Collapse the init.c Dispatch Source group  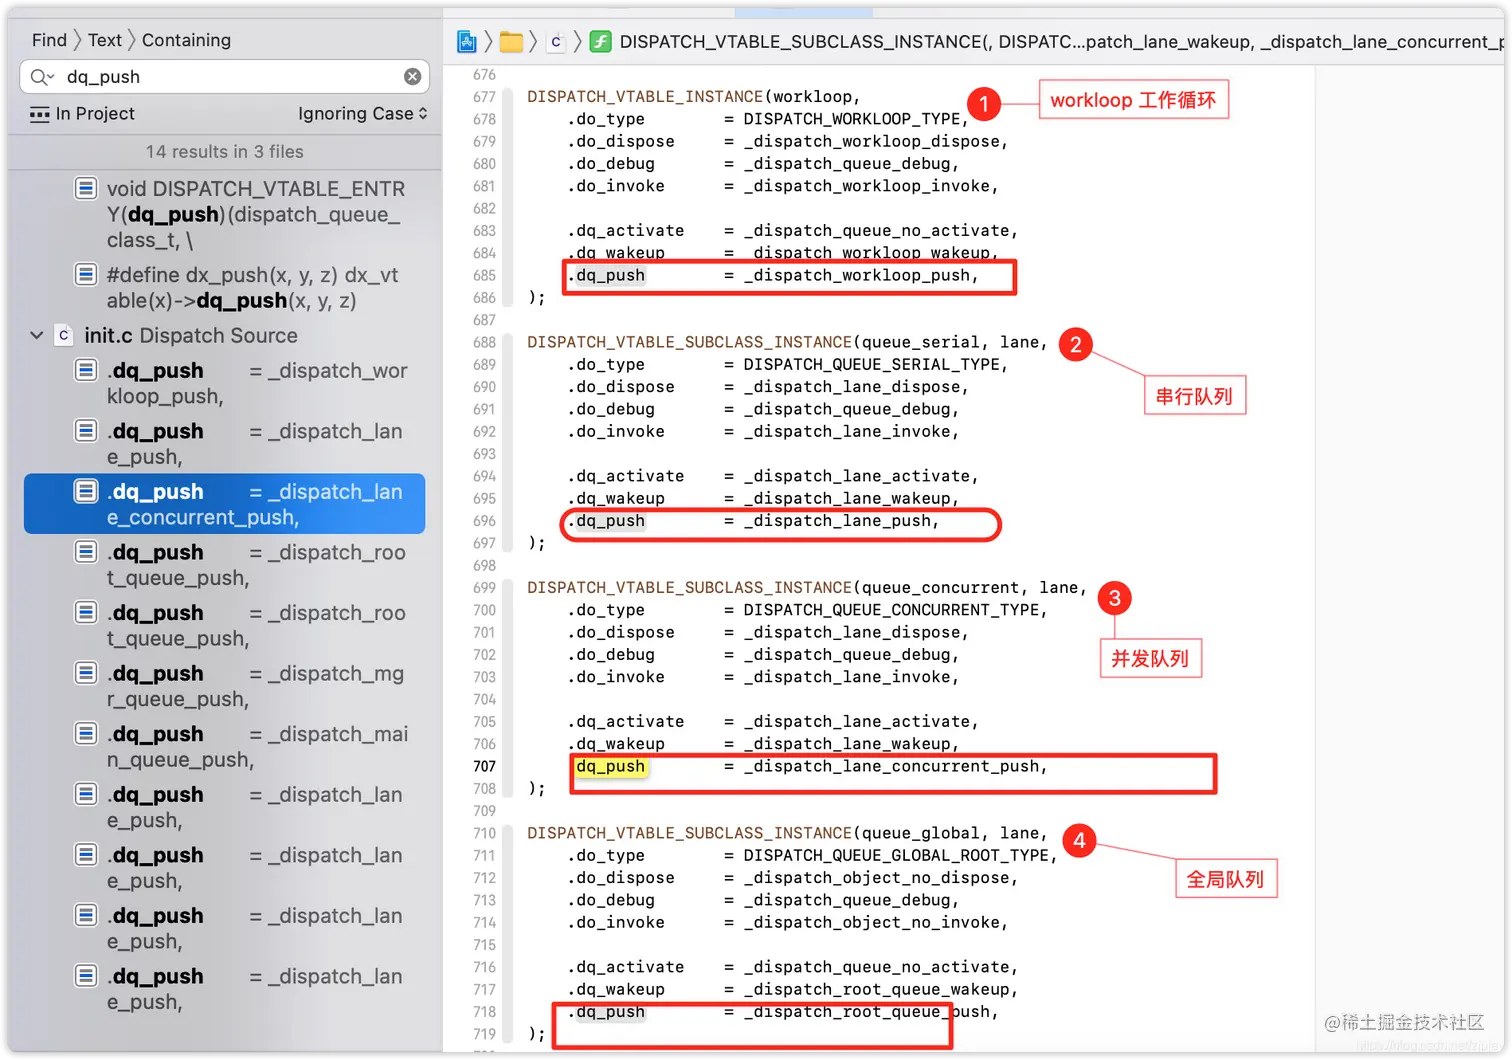point(36,335)
